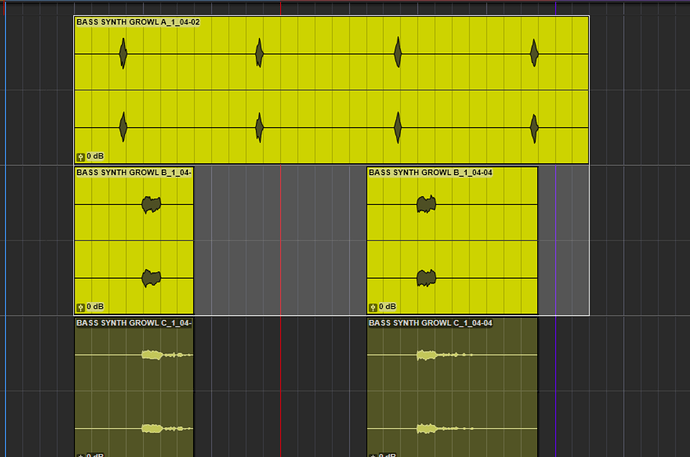Select the BASS SYNTH GROWL A_1_04-02 clip title
The width and height of the screenshot is (690, 457).
pyautogui.click(x=138, y=22)
